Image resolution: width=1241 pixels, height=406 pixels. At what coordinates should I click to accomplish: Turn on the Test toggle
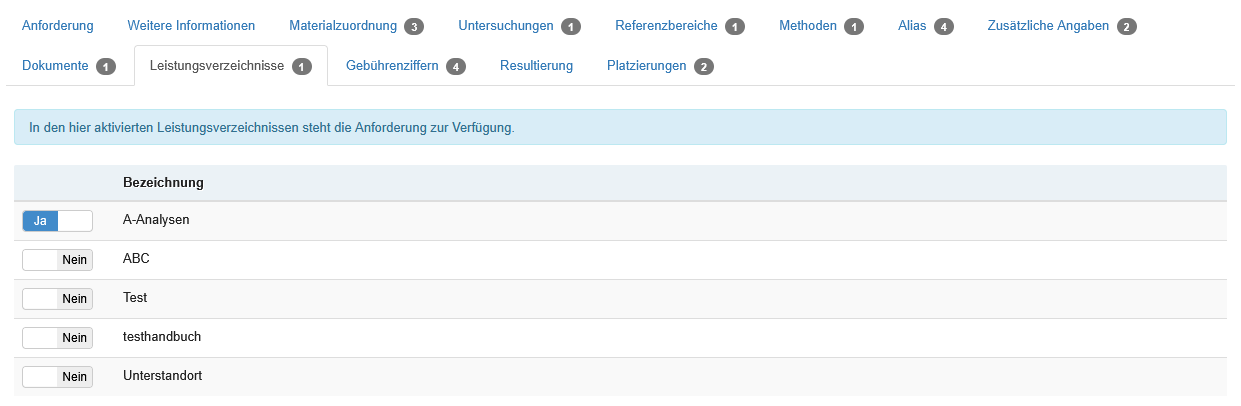click(x=57, y=299)
